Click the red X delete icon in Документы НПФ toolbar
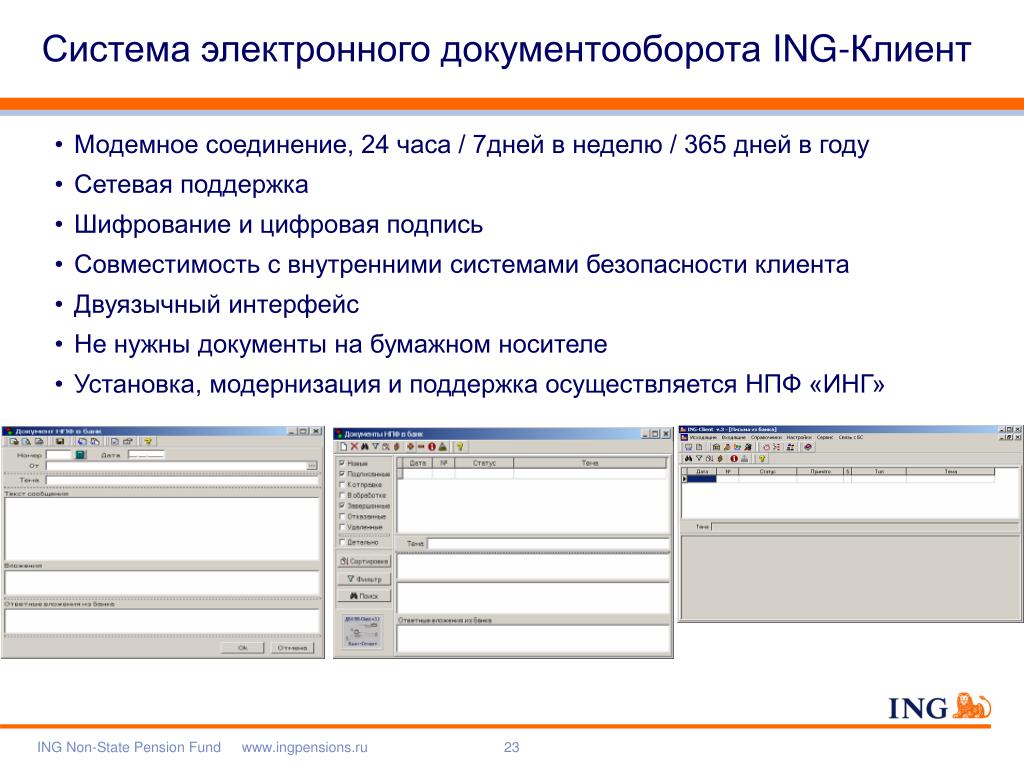Image resolution: width=1024 pixels, height=768 pixels. pos(354,447)
